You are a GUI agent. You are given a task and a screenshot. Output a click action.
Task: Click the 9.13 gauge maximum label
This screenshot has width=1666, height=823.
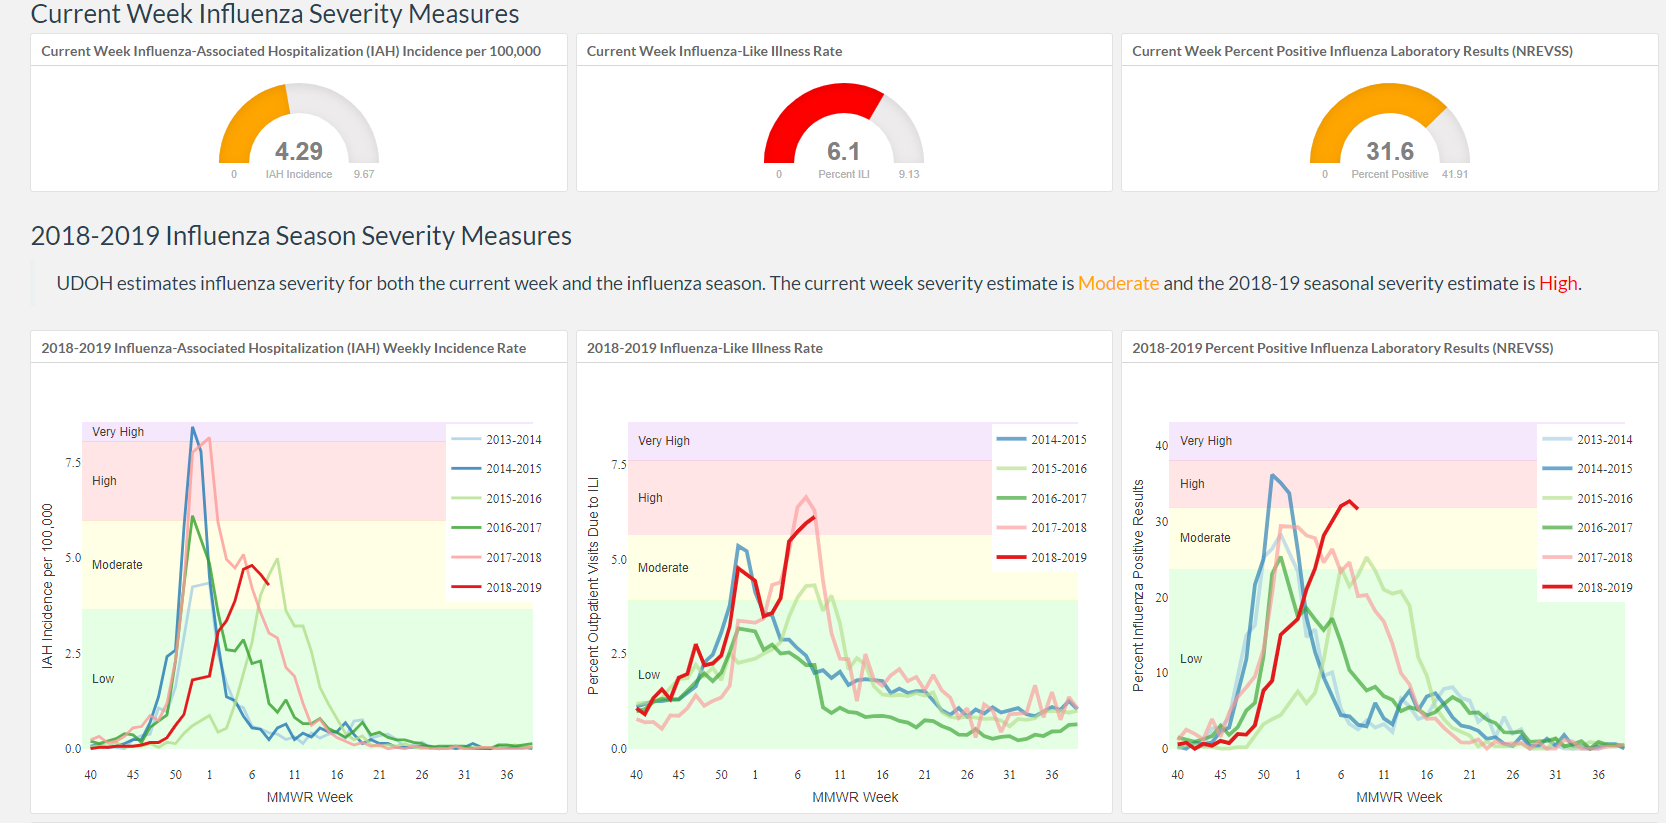909,174
